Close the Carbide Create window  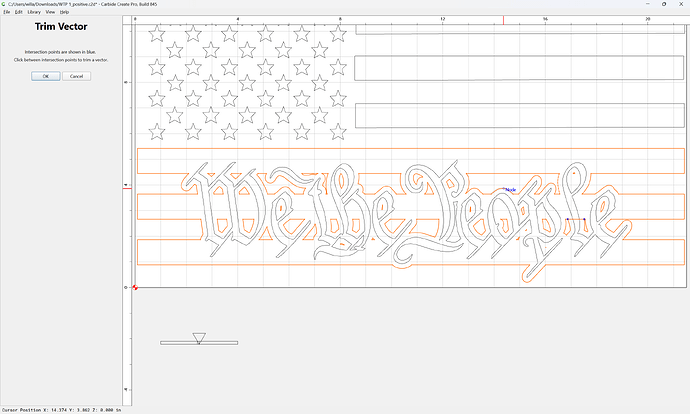point(681,4)
